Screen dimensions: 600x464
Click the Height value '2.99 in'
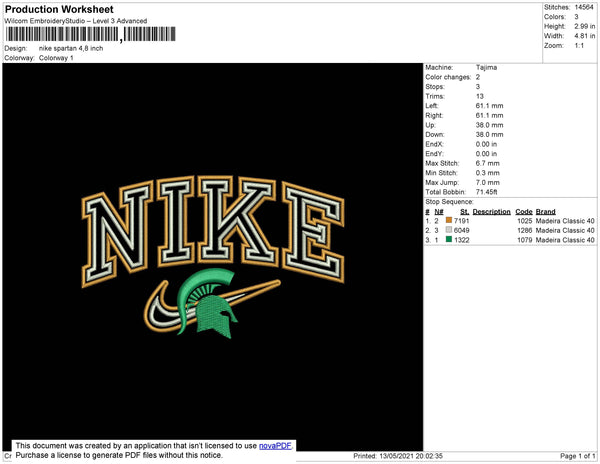584,26
